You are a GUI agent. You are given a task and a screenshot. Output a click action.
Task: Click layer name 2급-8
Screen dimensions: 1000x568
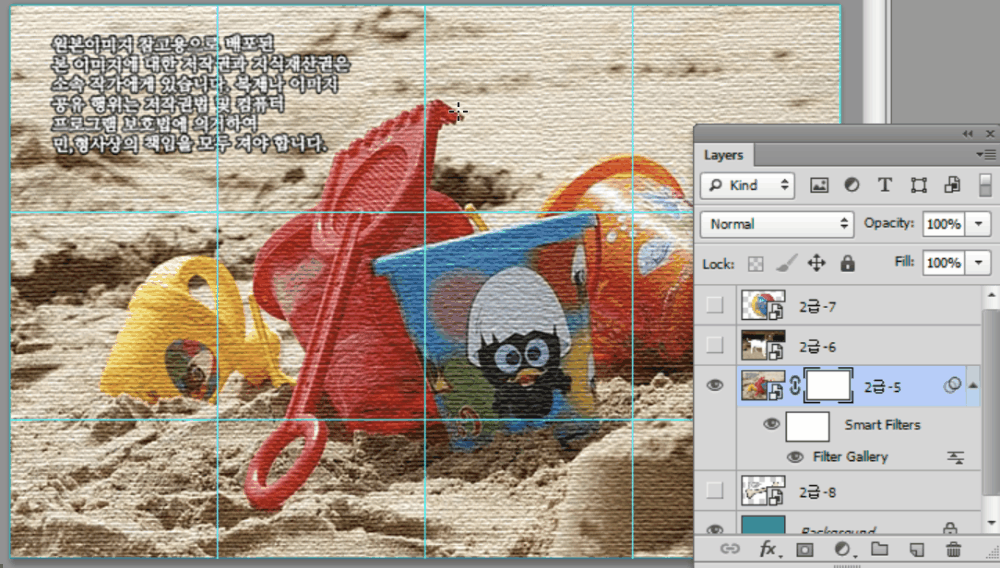pos(817,492)
